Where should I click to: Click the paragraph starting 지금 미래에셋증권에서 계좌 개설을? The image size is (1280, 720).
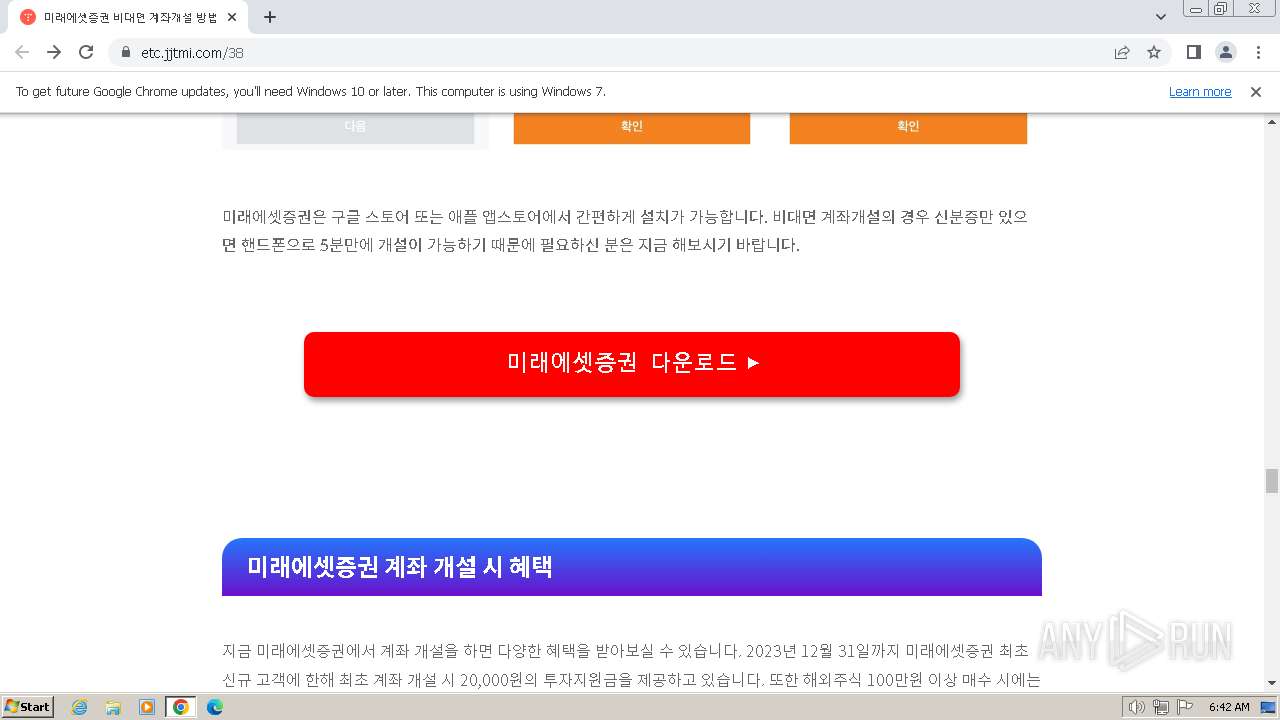[632, 665]
